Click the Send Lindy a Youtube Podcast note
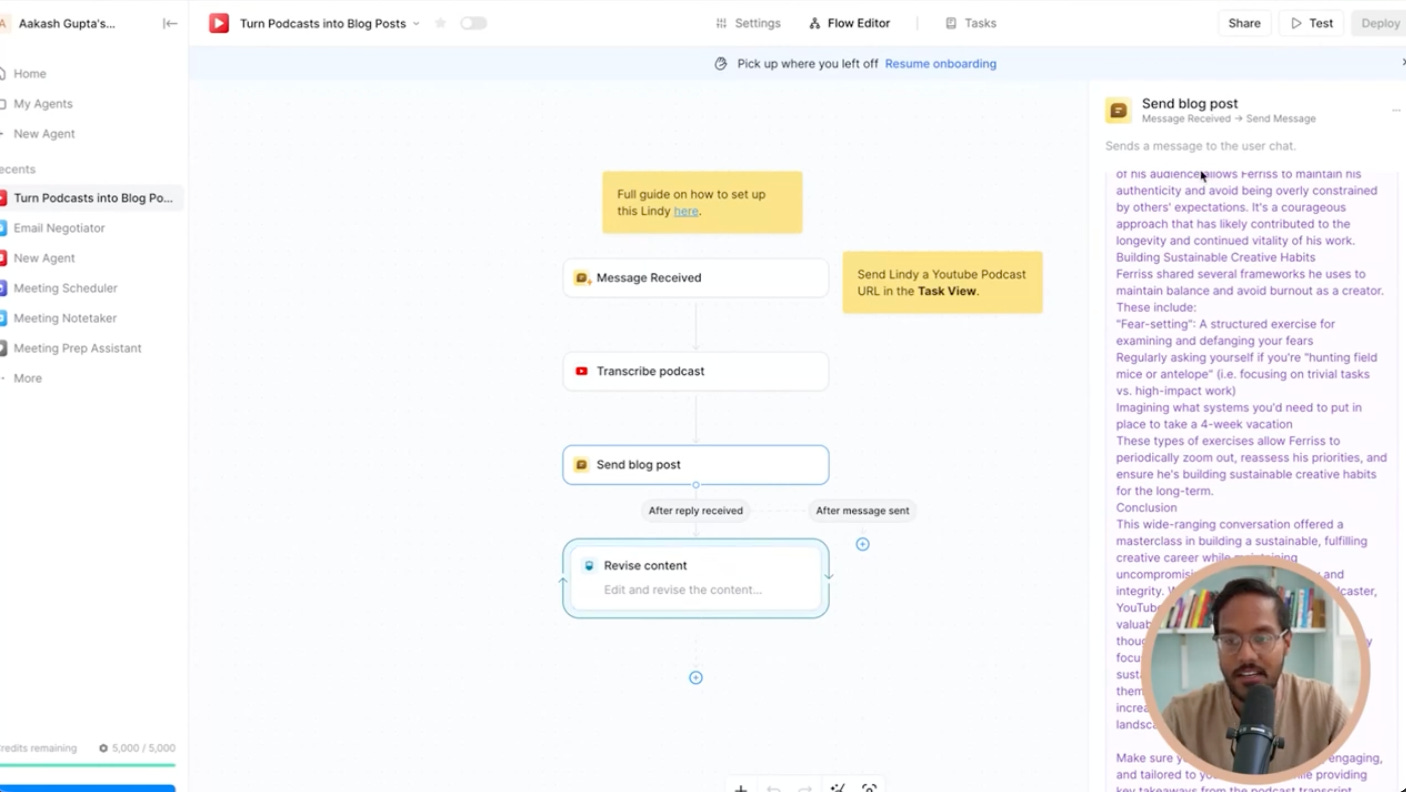The height and width of the screenshot is (792, 1406). click(x=942, y=282)
